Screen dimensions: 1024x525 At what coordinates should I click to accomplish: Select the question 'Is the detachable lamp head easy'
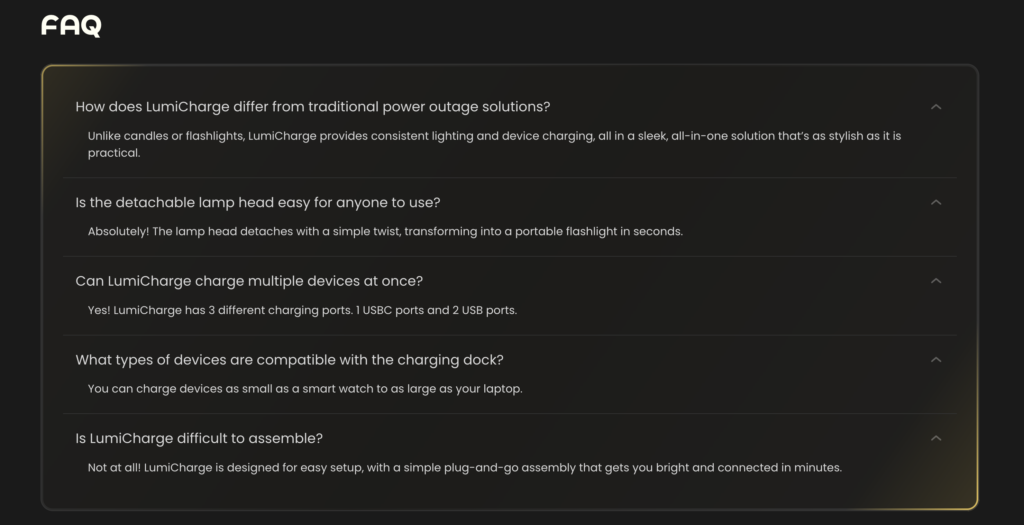coord(258,202)
